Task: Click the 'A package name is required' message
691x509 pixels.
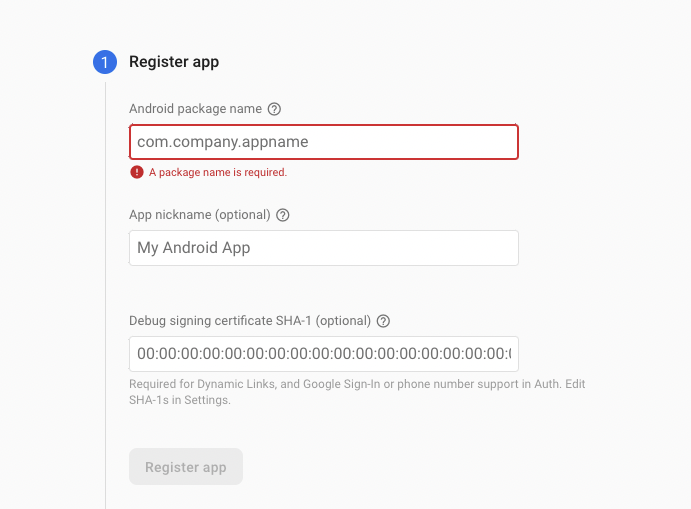Action: coord(218,172)
